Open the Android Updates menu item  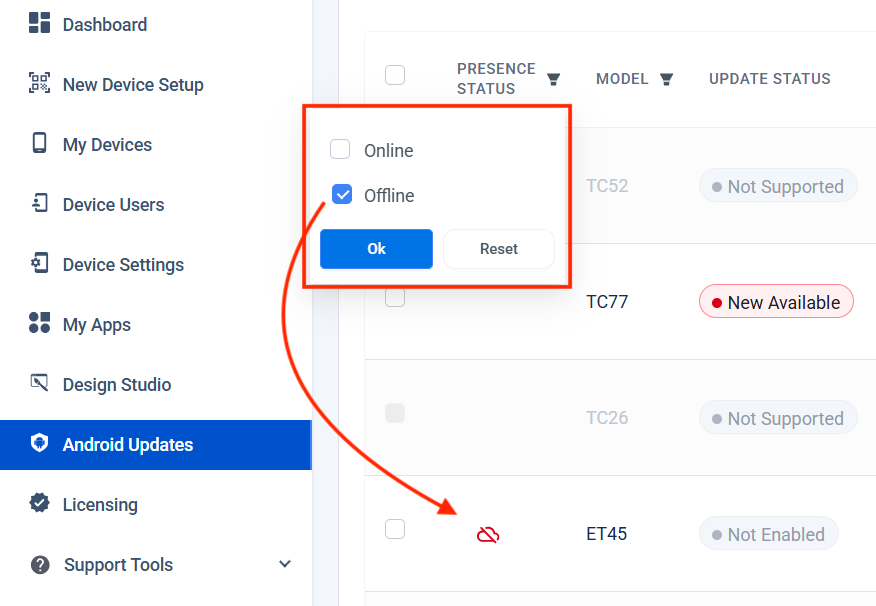click(128, 445)
